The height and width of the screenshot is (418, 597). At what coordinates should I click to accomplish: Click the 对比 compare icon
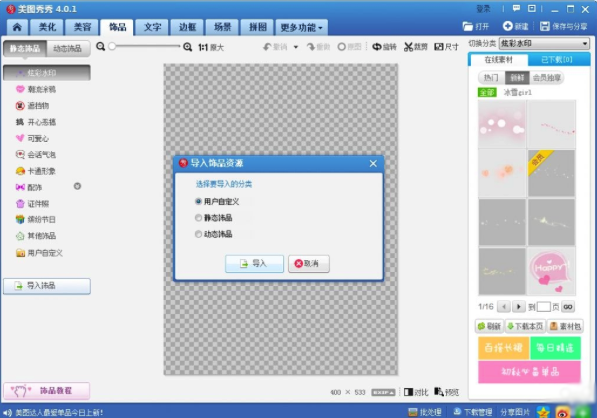coord(408,392)
